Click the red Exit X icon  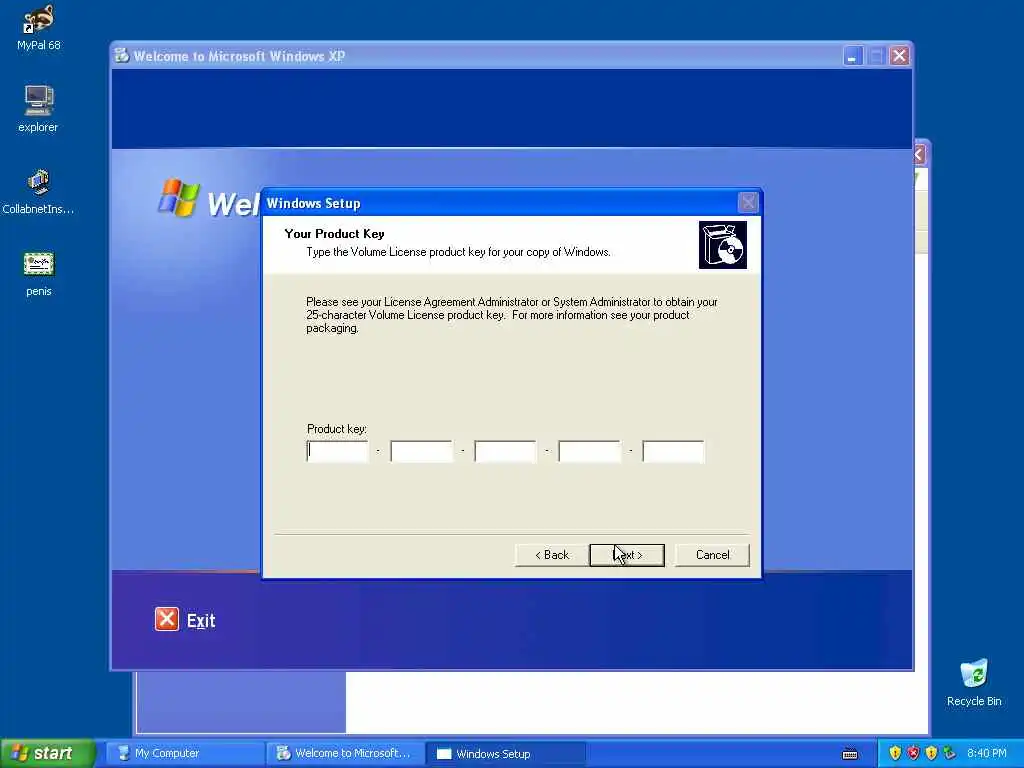pyautogui.click(x=167, y=619)
